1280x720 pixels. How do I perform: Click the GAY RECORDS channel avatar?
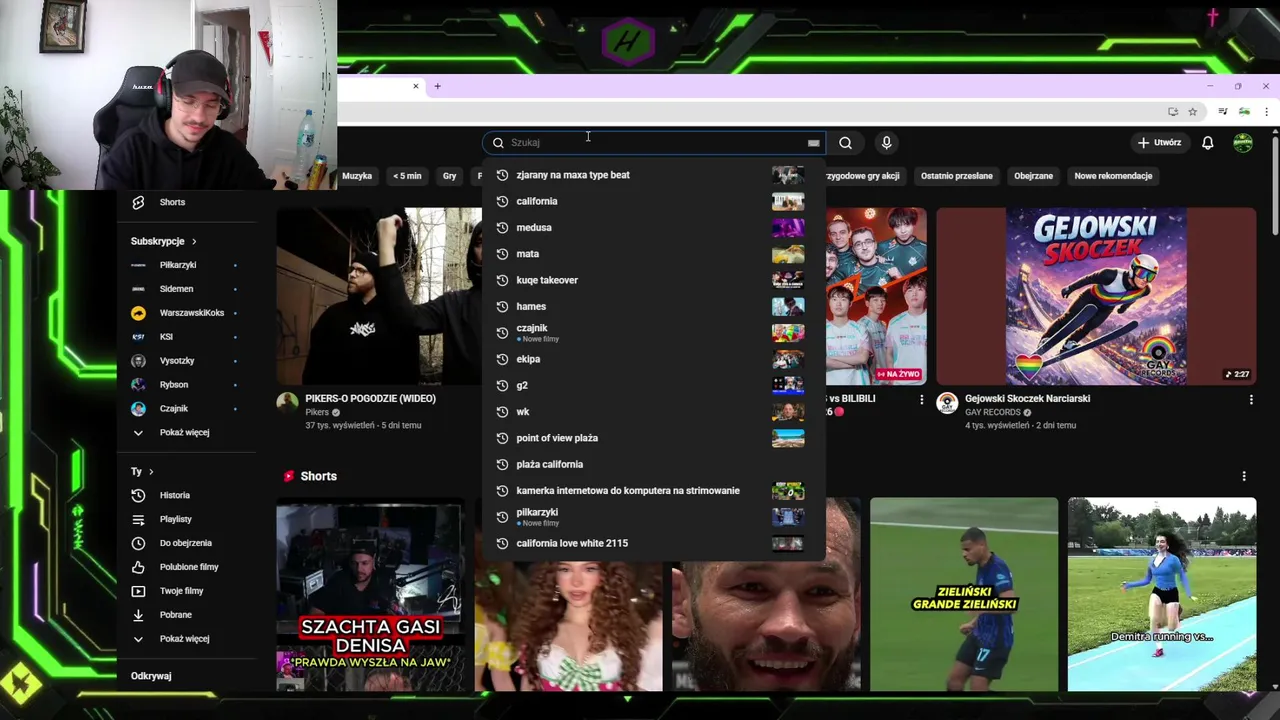click(947, 403)
